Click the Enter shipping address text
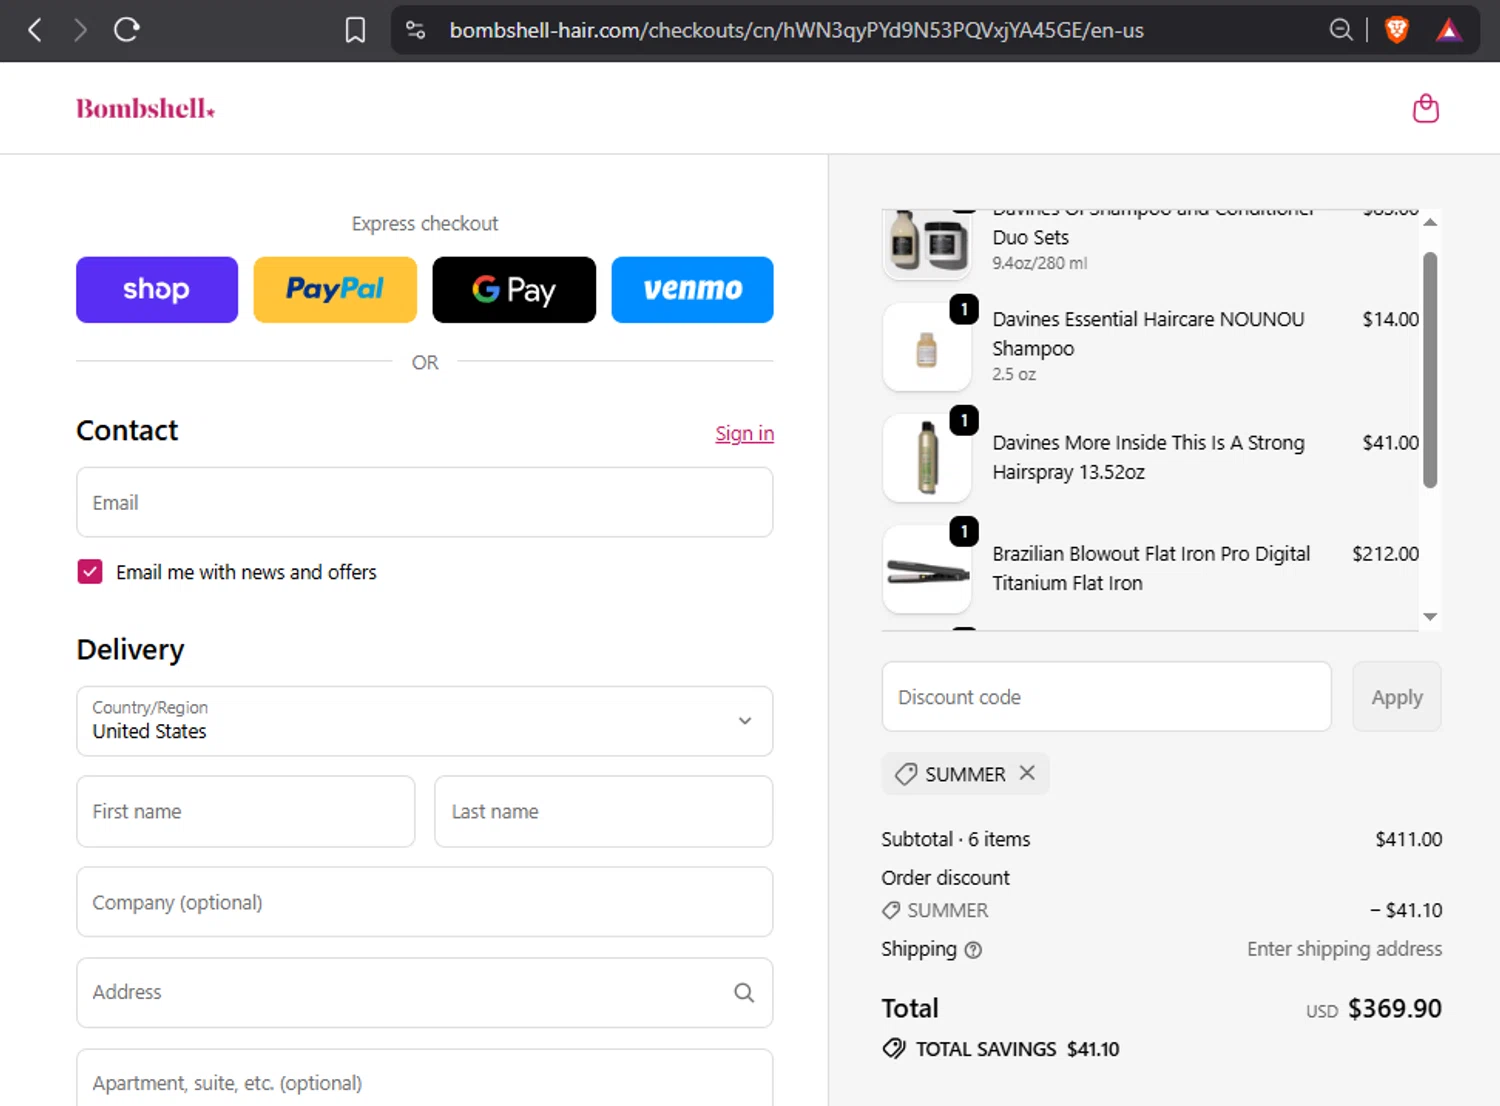Screen dimensions: 1500x1106 click(1344, 949)
